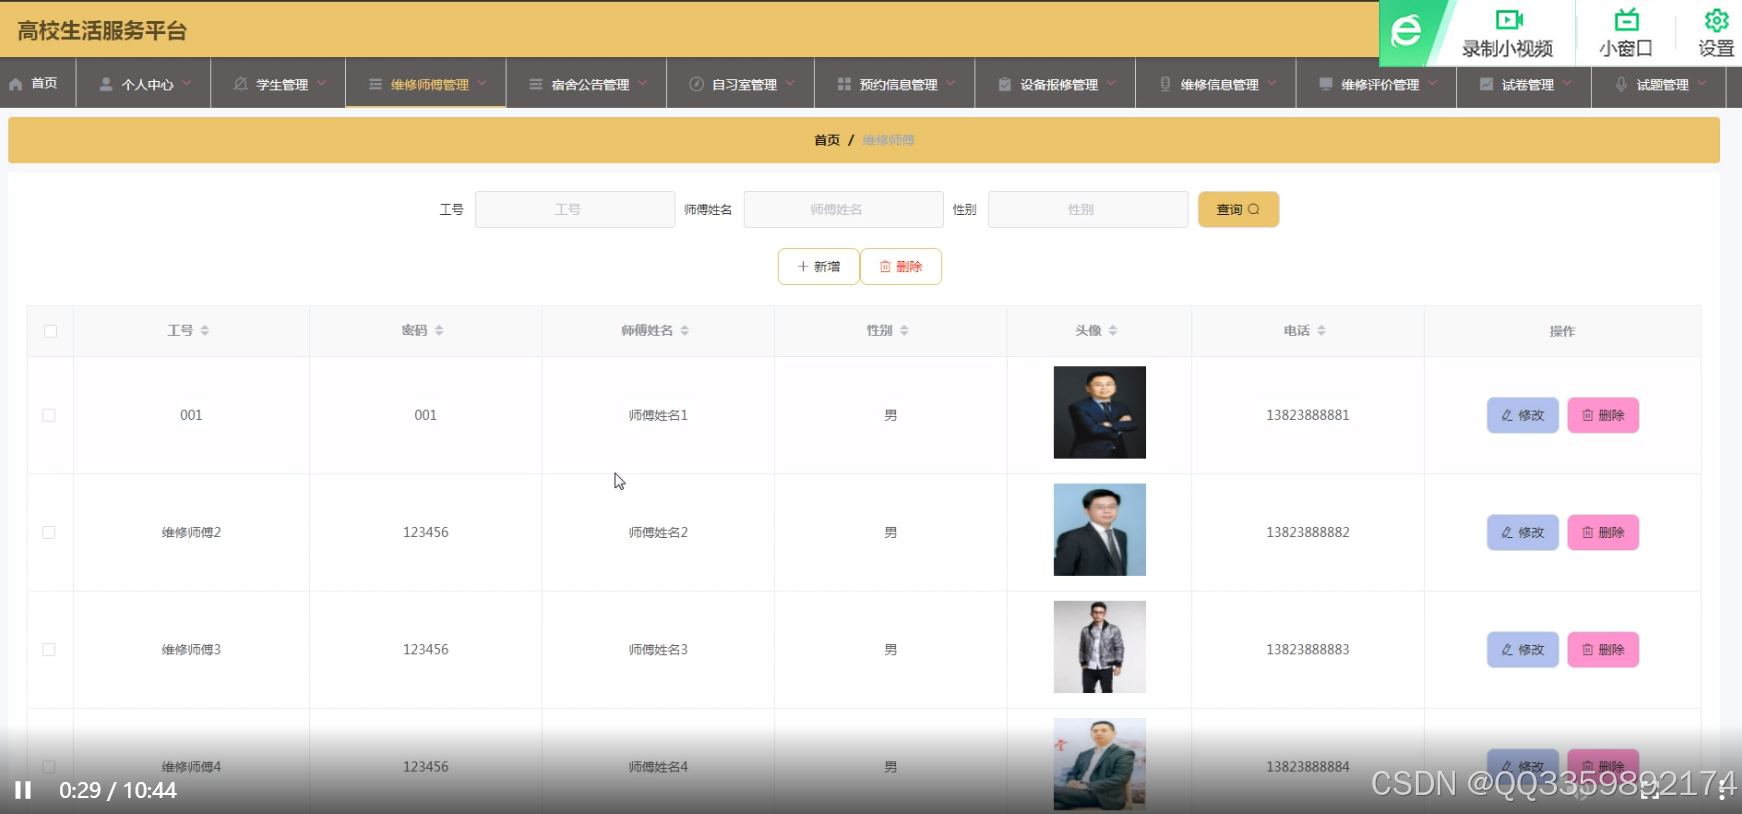Open avatar photo of 师傅姓名3
1742x814 pixels.
tap(1099, 647)
